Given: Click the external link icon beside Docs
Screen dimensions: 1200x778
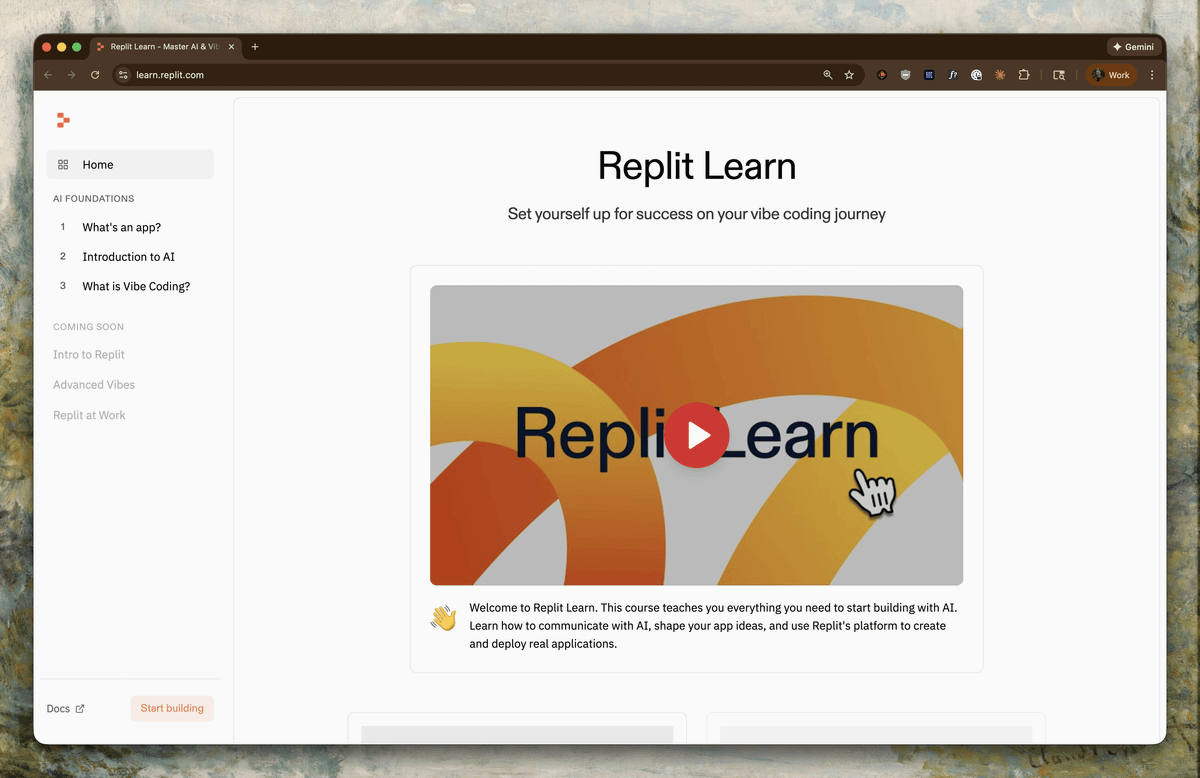Looking at the screenshot, I should click(80, 709).
